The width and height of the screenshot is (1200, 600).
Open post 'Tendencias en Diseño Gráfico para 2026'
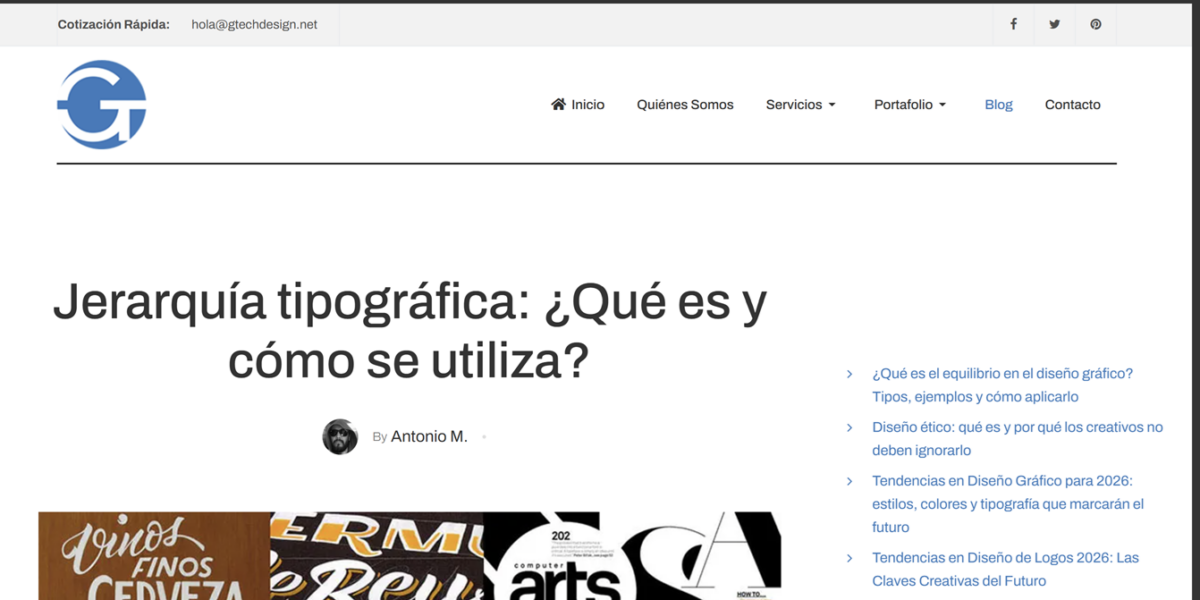(x=1008, y=504)
